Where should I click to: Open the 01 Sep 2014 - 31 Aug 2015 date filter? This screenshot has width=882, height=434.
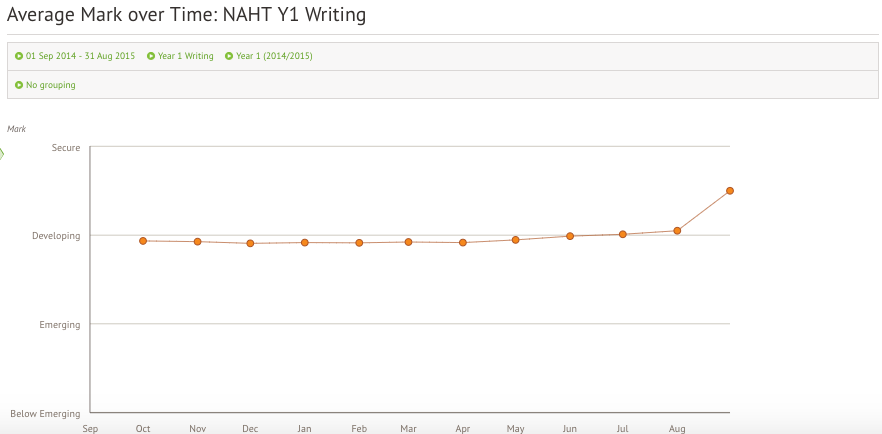pyautogui.click(x=81, y=56)
